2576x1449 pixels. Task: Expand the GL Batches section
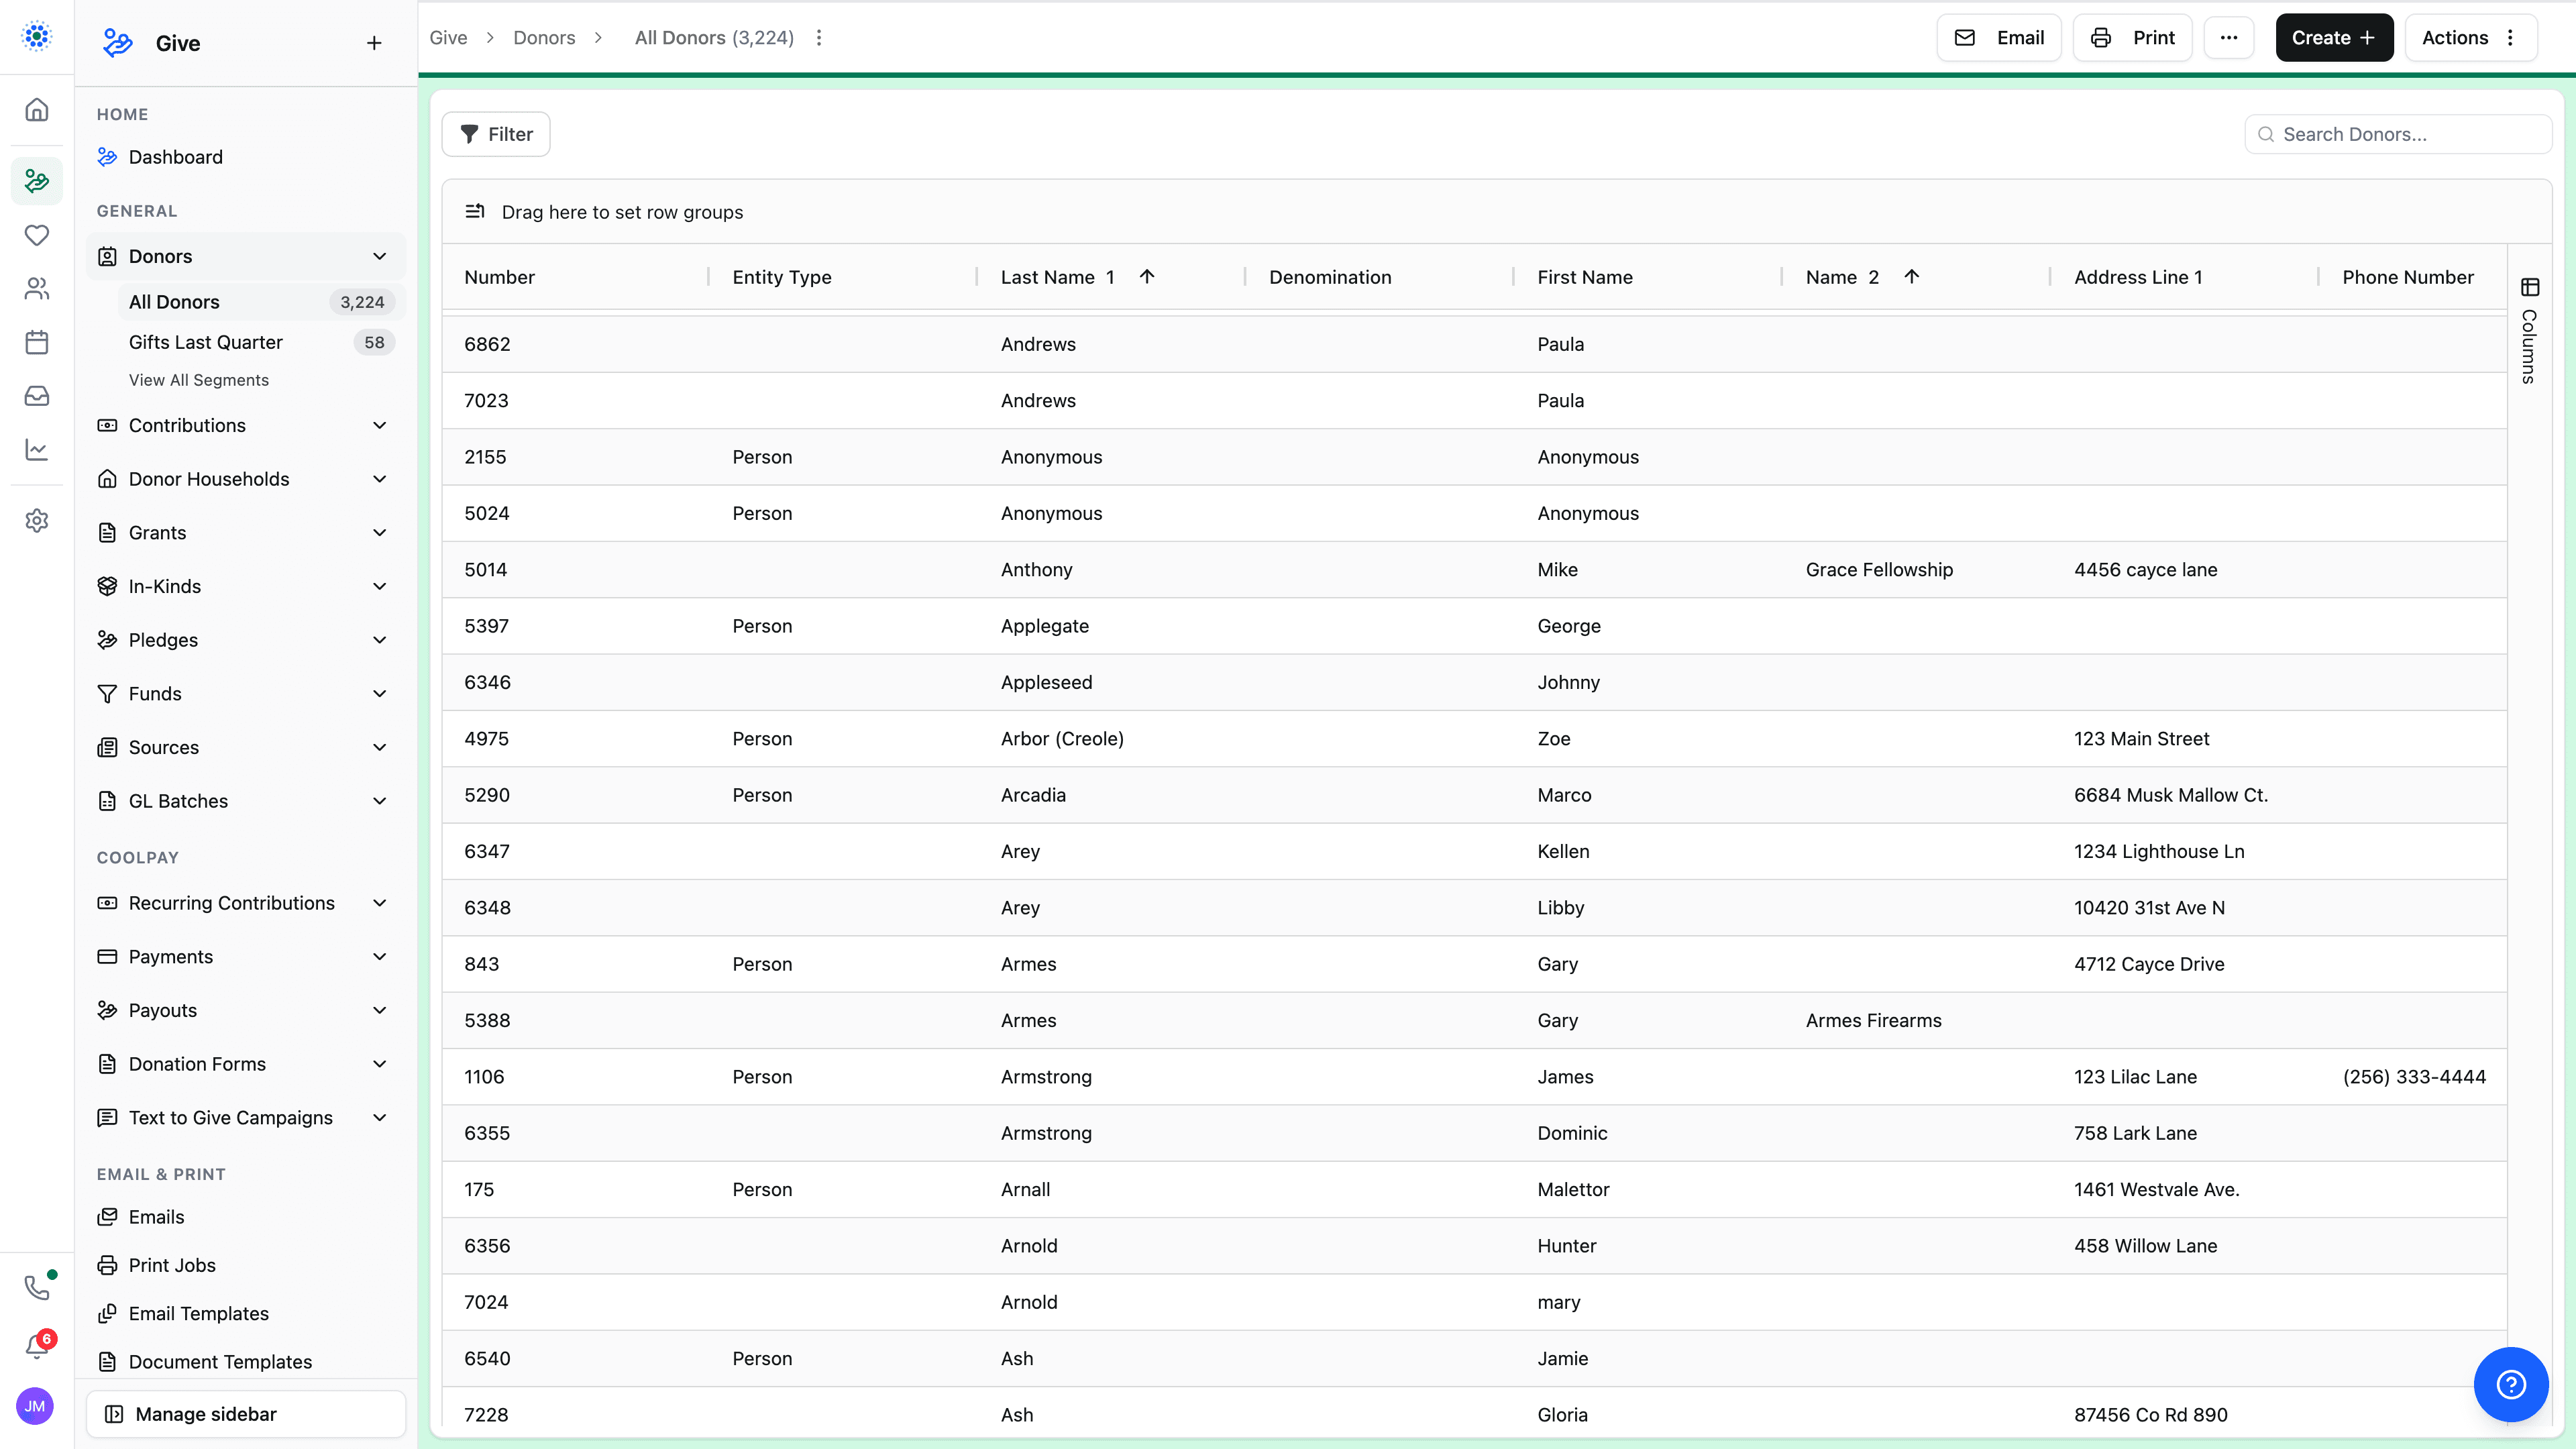(x=380, y=801)
